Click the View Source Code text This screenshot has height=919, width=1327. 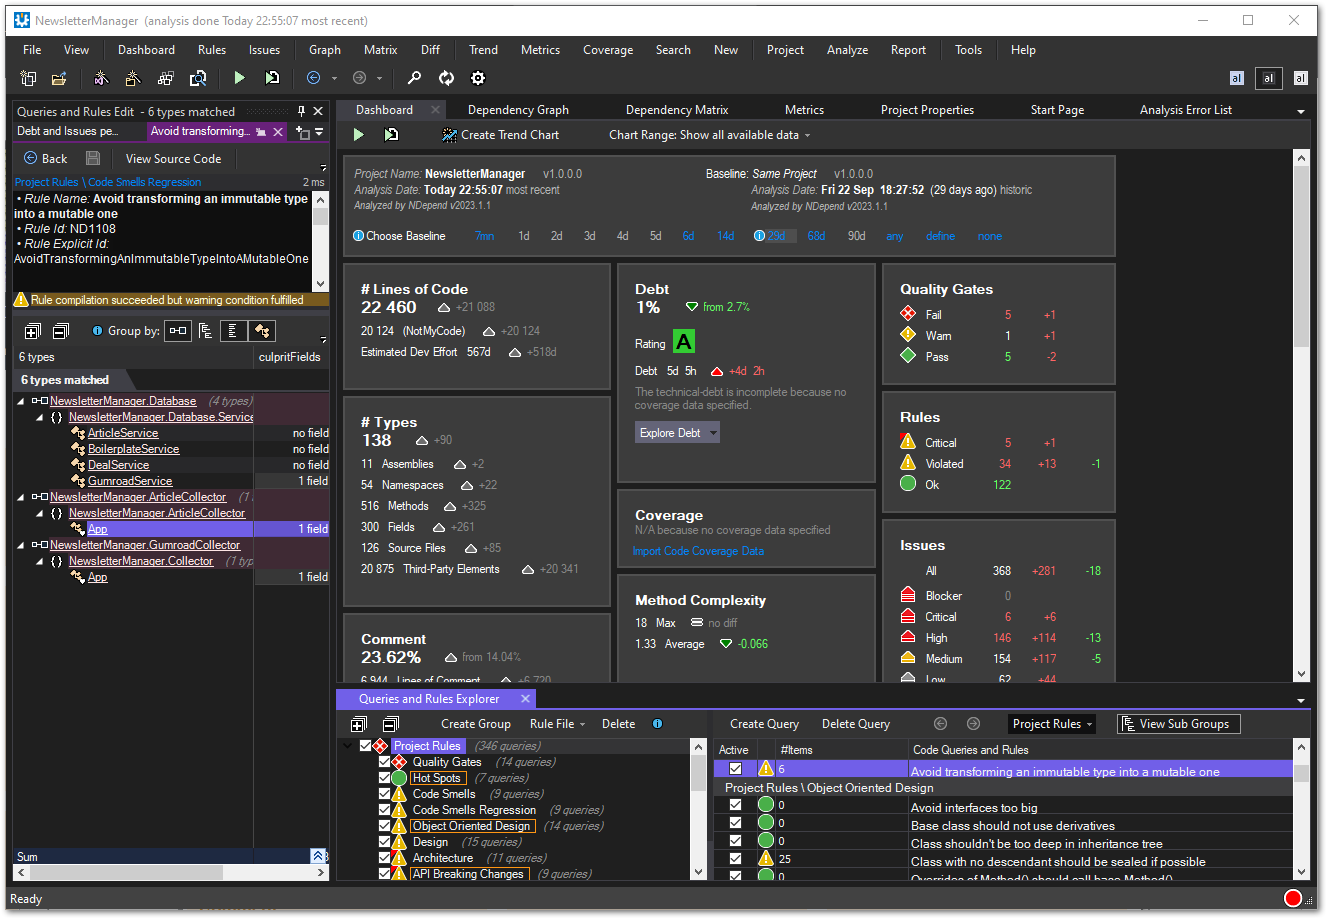click(173, 158)
